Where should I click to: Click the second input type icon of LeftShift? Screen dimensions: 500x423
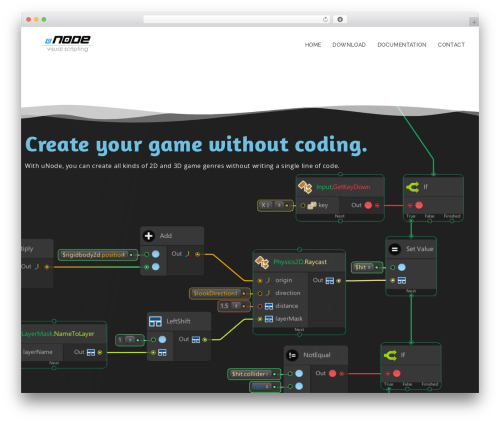(162, 353)
